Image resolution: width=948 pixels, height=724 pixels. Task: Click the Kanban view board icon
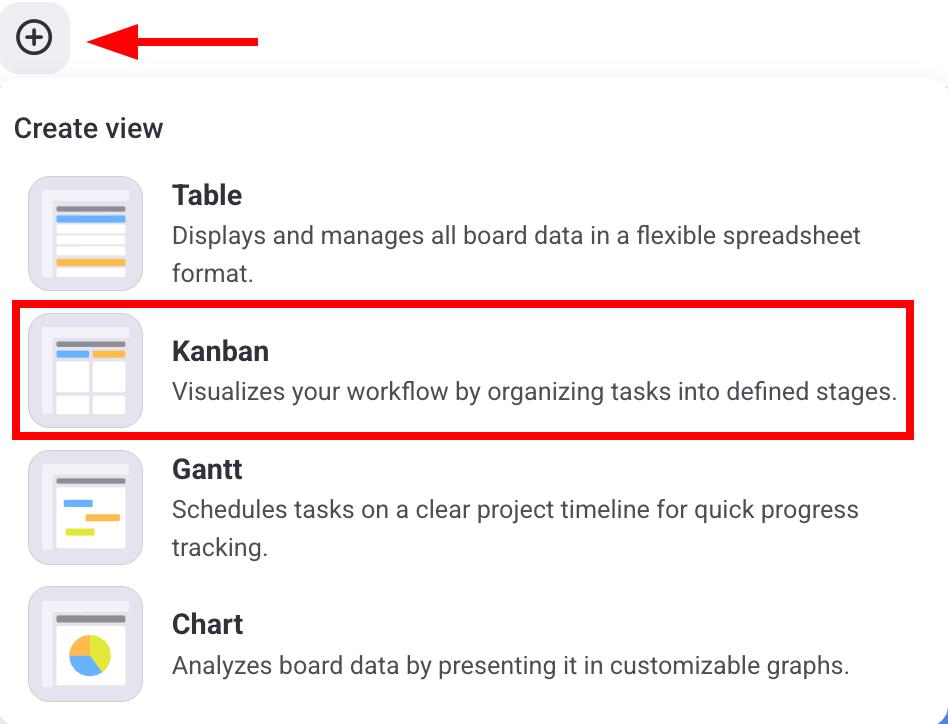[86, 370]
